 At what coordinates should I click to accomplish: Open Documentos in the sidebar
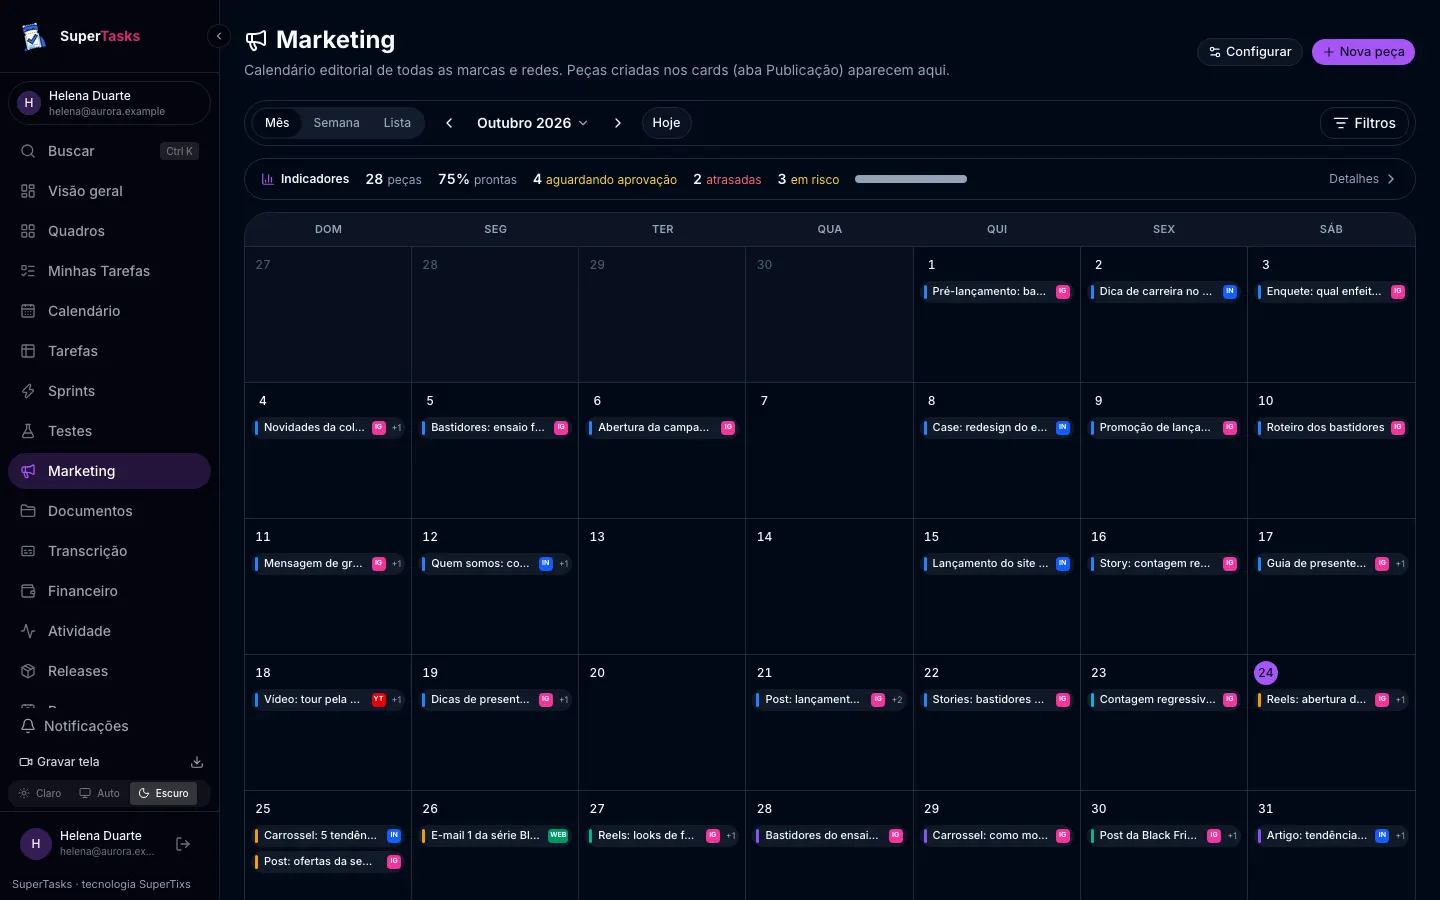[x=109, y=511]
